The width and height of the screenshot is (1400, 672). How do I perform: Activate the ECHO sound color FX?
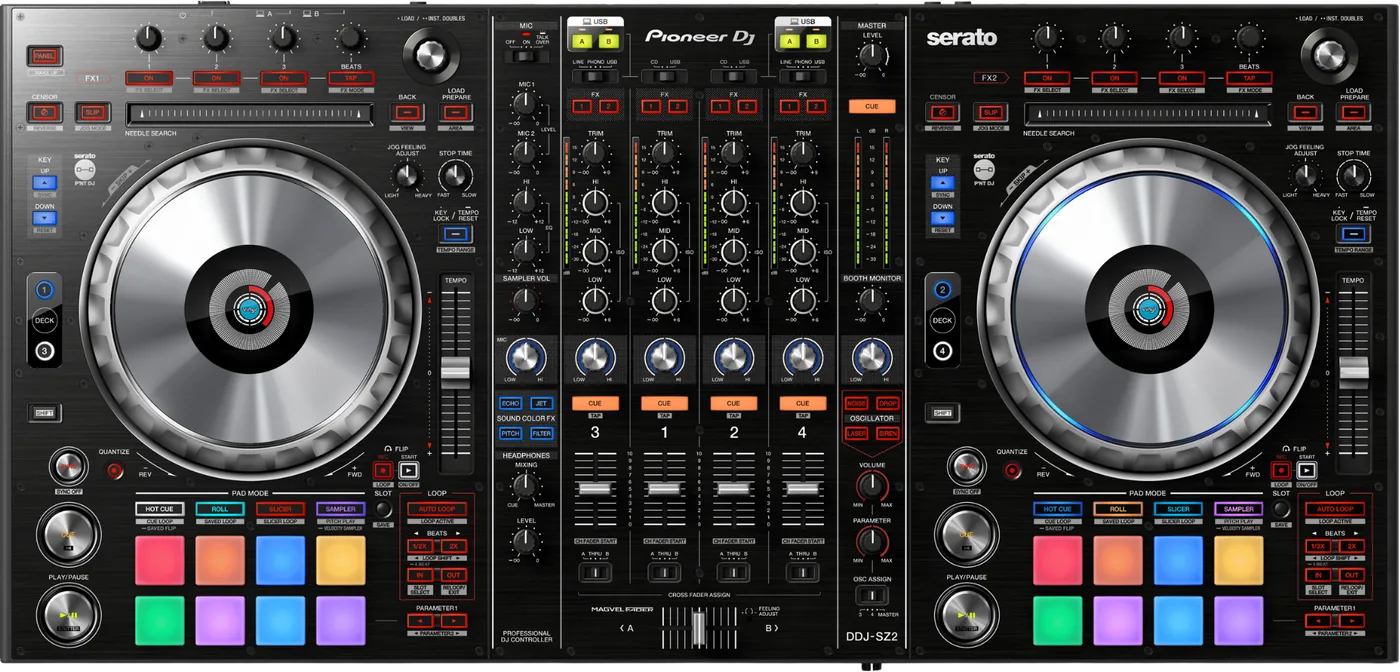coord(510,403)
